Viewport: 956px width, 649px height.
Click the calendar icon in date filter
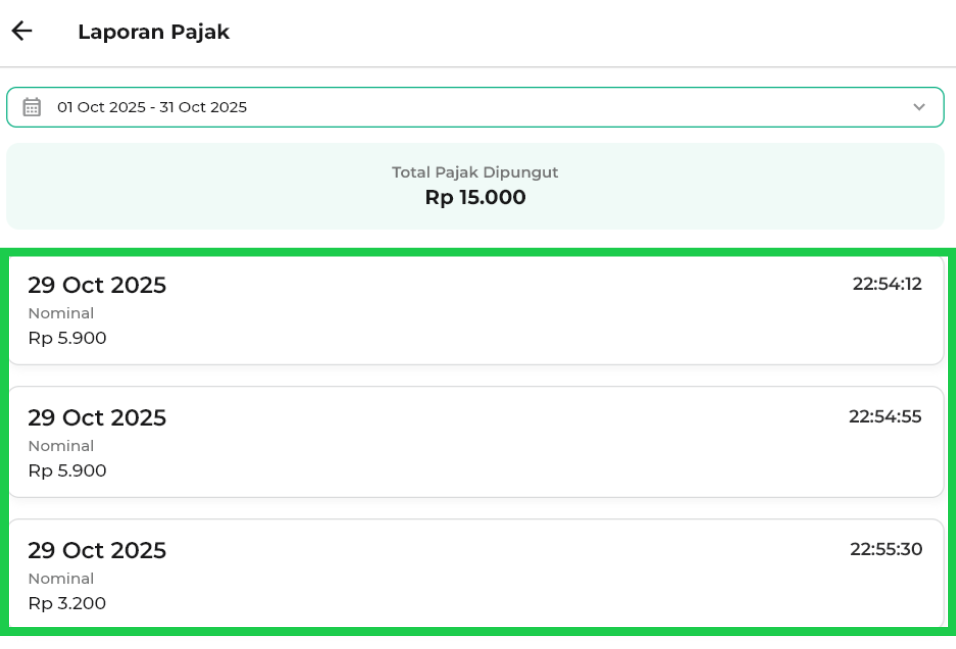tap(32, 107)
